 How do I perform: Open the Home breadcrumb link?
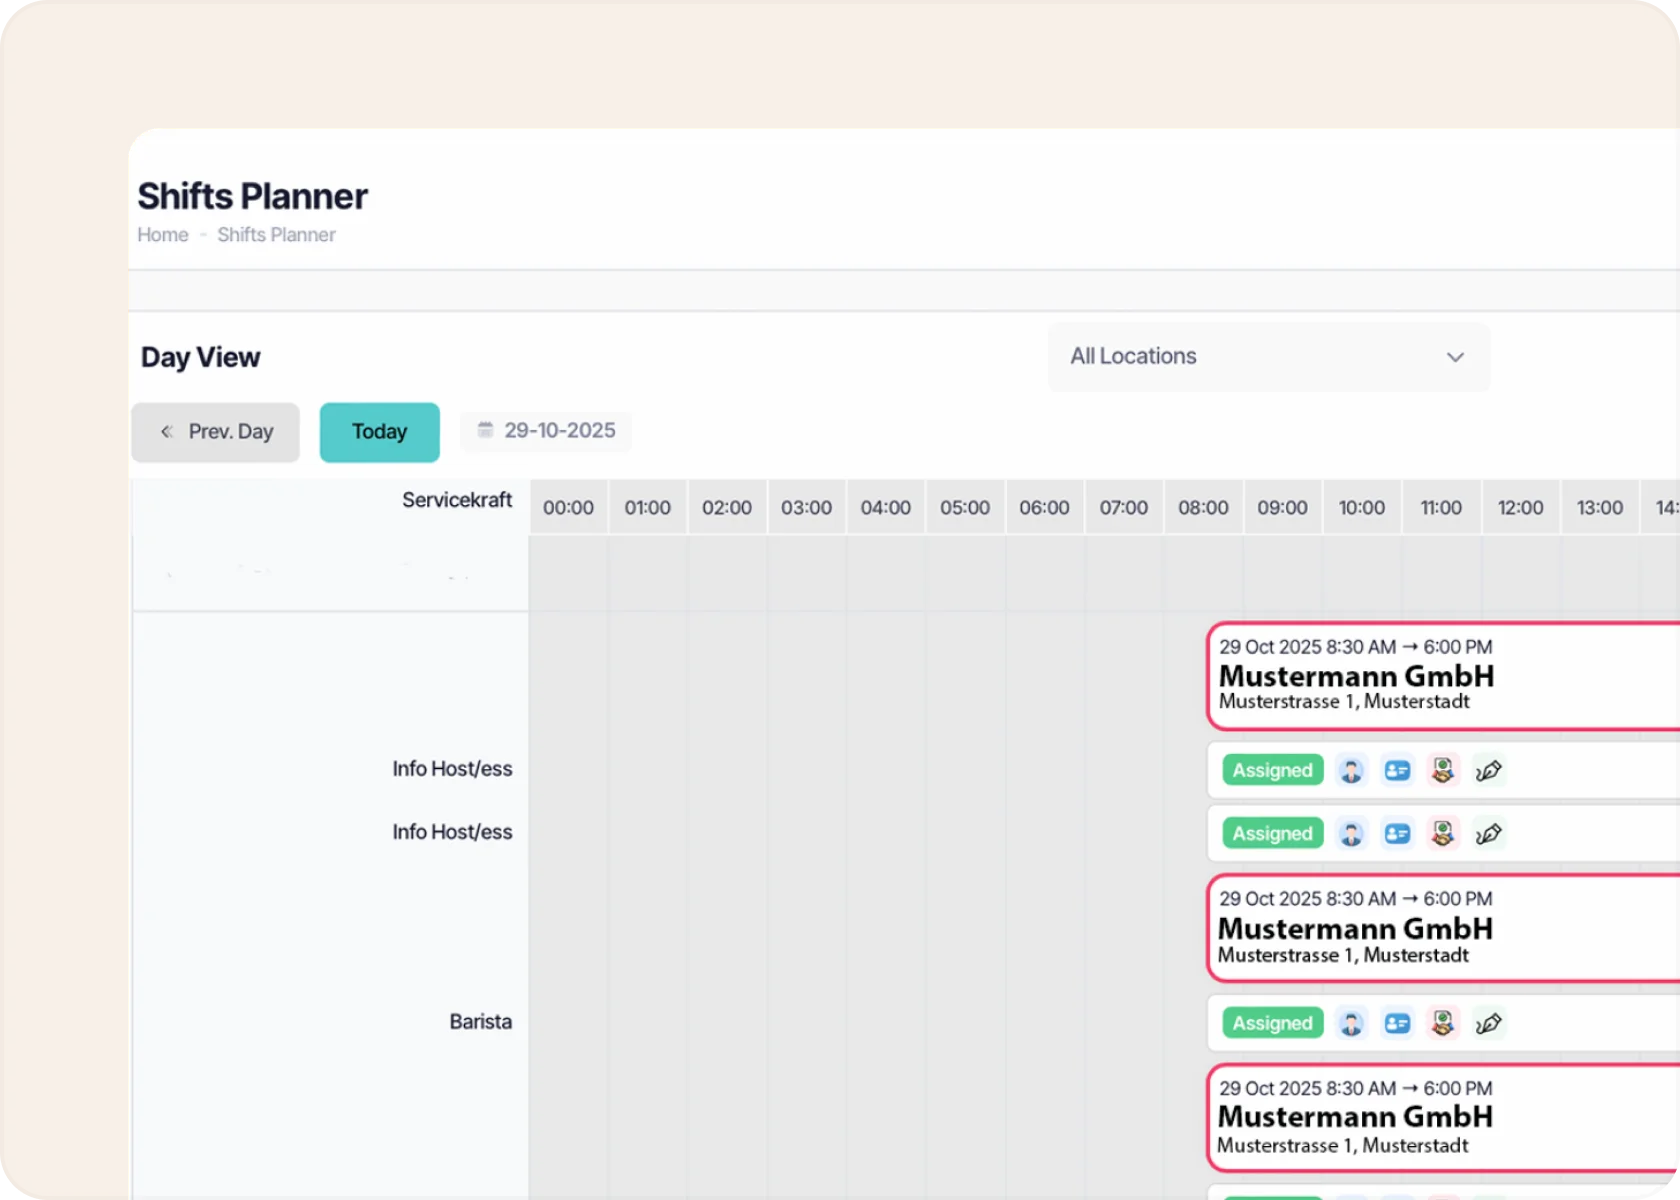tap(163, 235)
